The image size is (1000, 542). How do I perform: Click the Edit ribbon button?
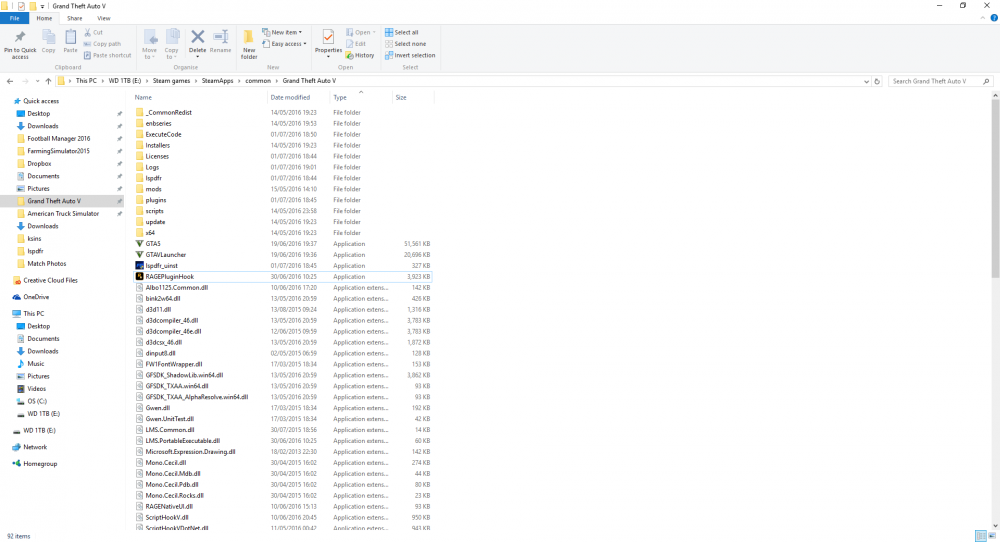click(x=356, y=44)
